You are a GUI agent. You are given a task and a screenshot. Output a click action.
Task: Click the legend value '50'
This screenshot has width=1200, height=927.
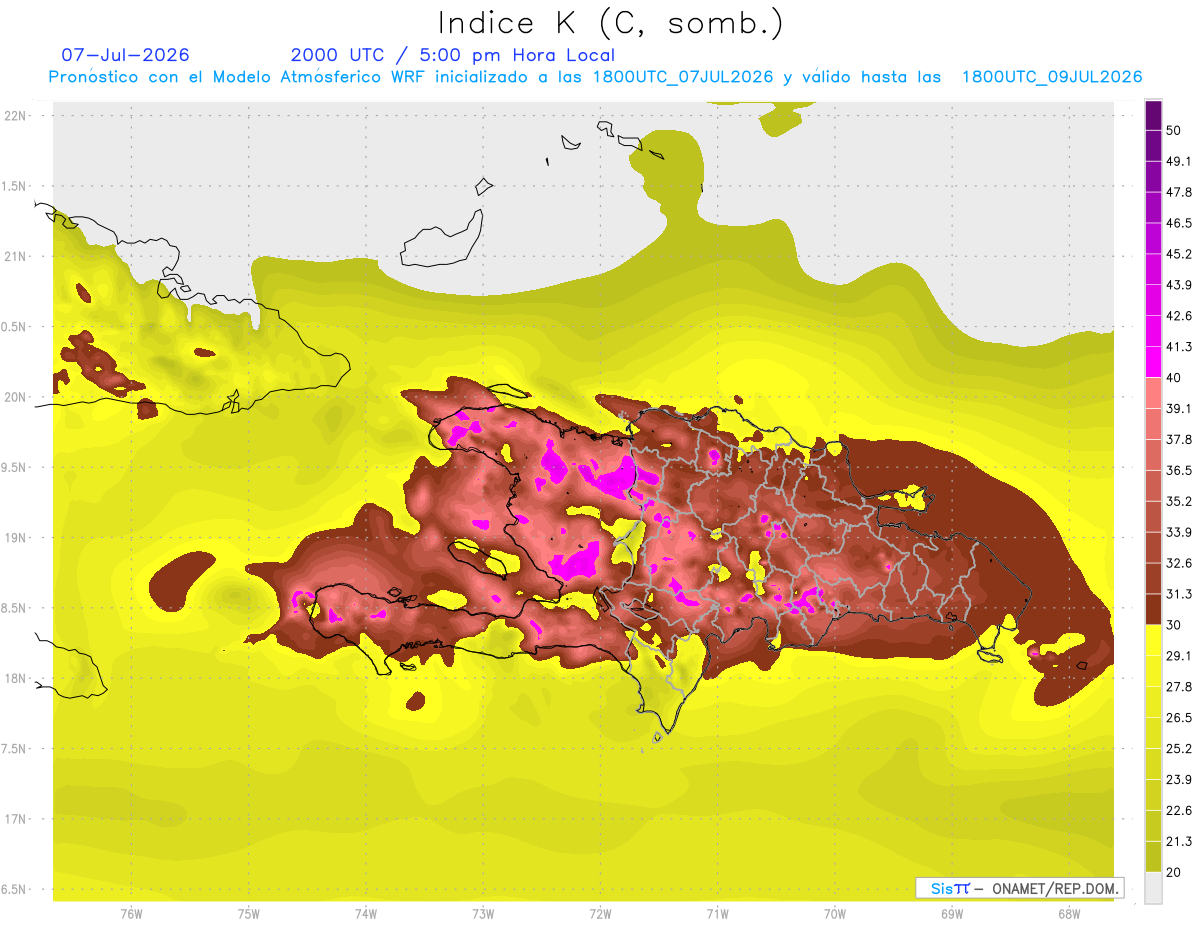tap(1174, 130)
